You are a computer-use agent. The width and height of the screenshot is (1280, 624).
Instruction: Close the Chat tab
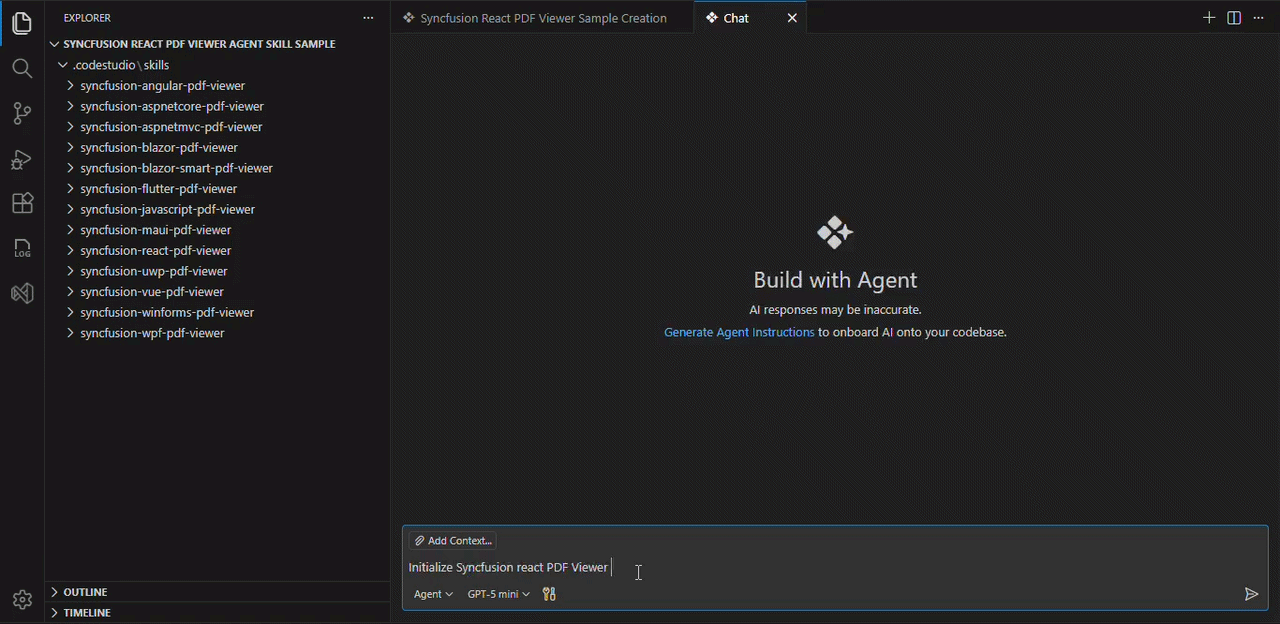click(x=792, y=18)
